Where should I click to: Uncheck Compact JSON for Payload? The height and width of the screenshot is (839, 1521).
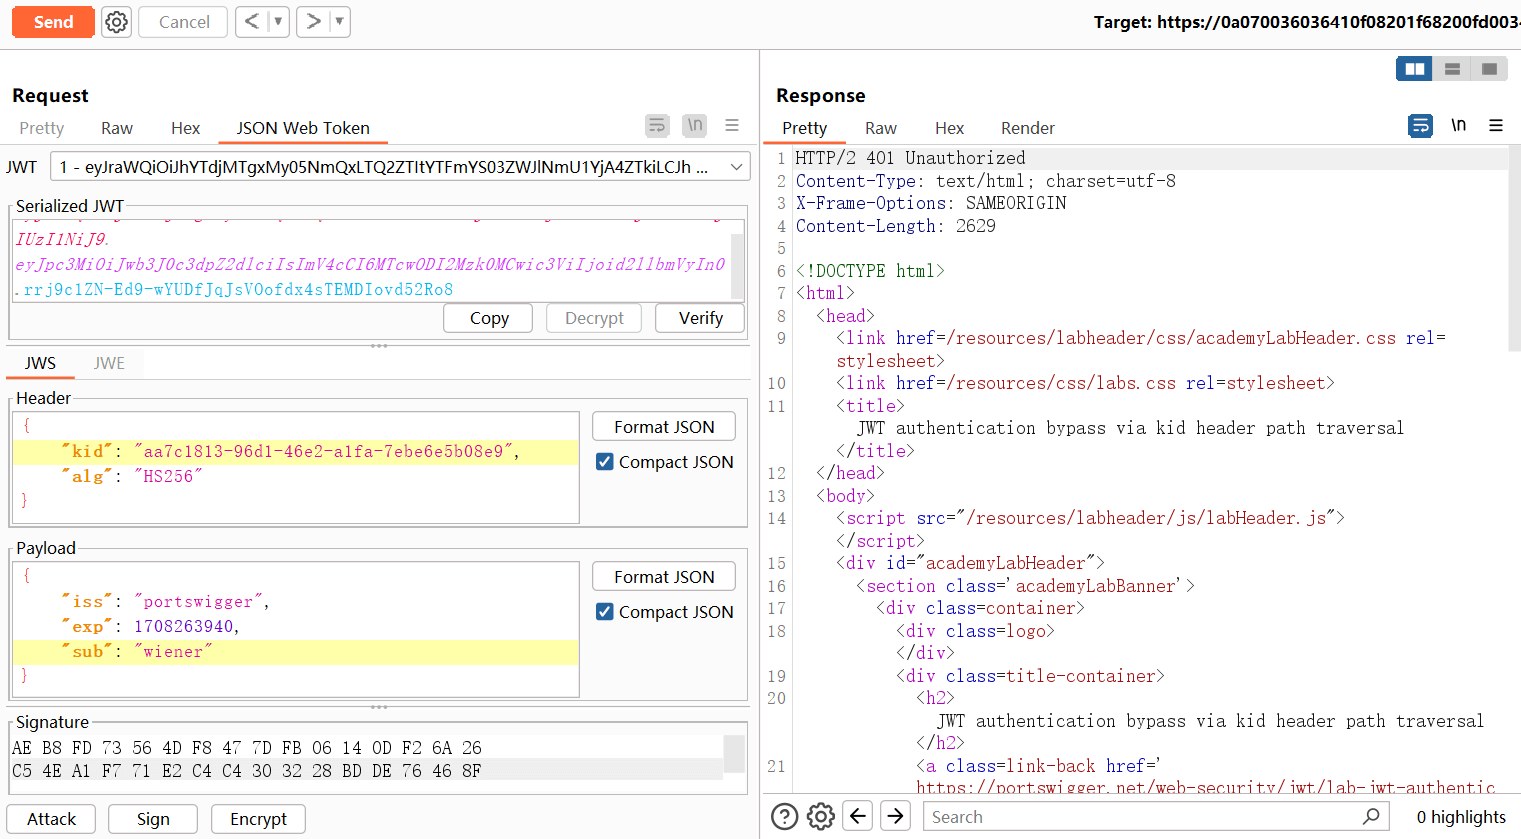pos(605,612)
